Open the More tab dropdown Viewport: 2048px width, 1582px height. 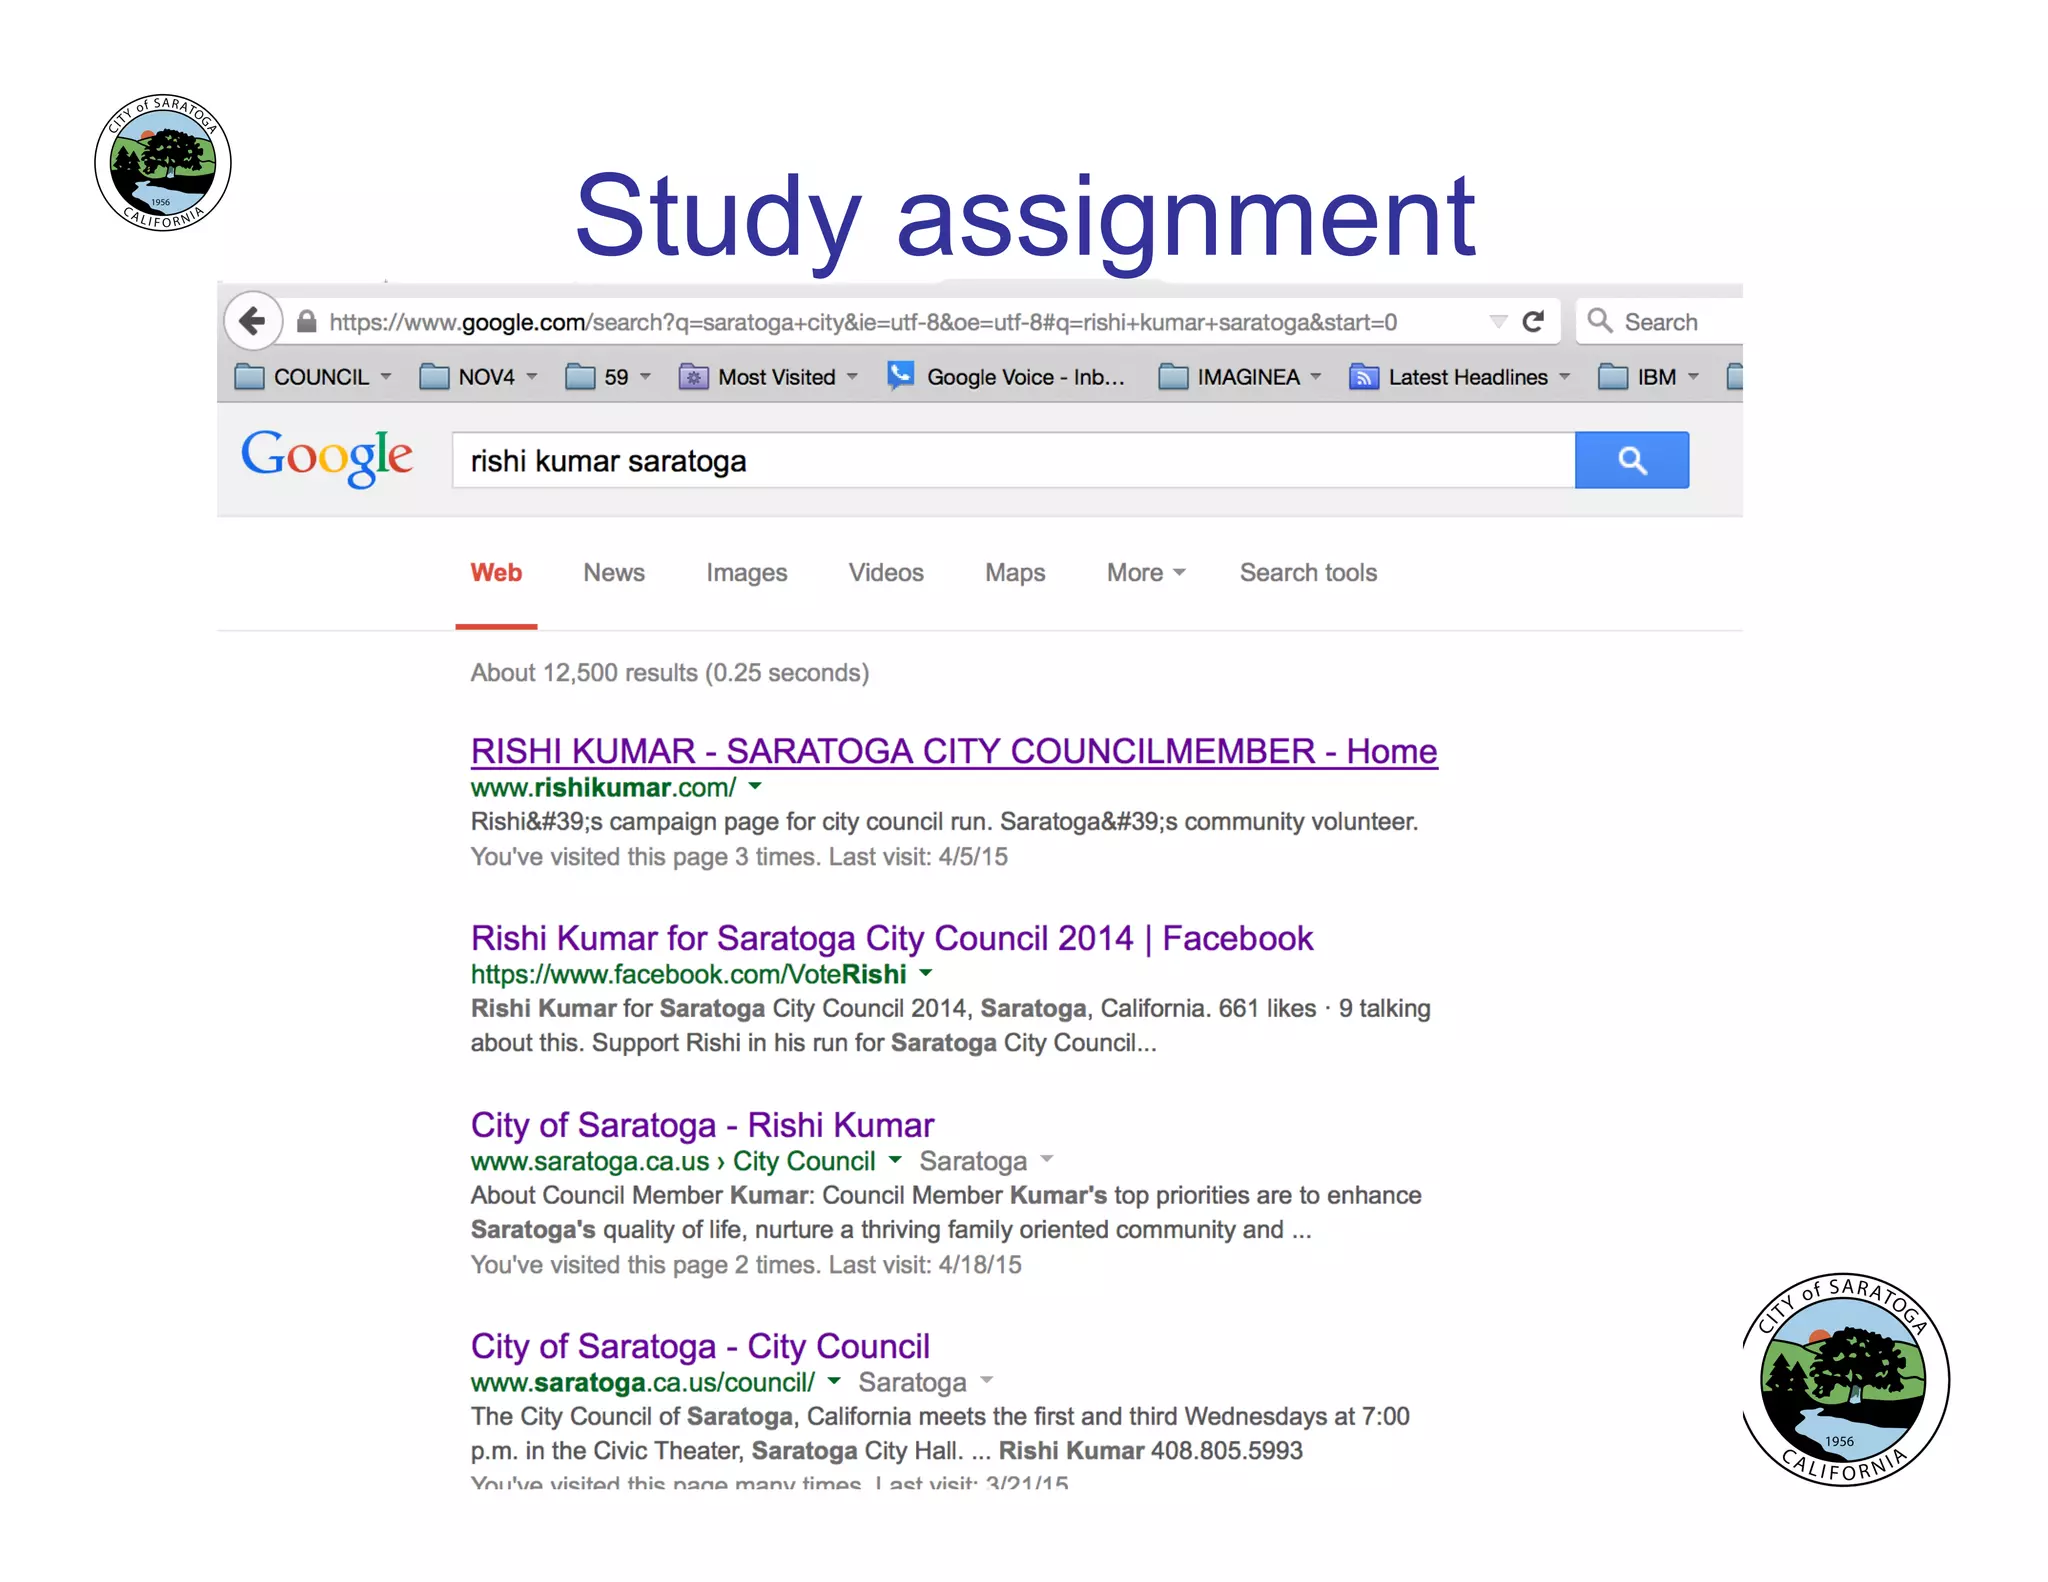point(1146,573)
